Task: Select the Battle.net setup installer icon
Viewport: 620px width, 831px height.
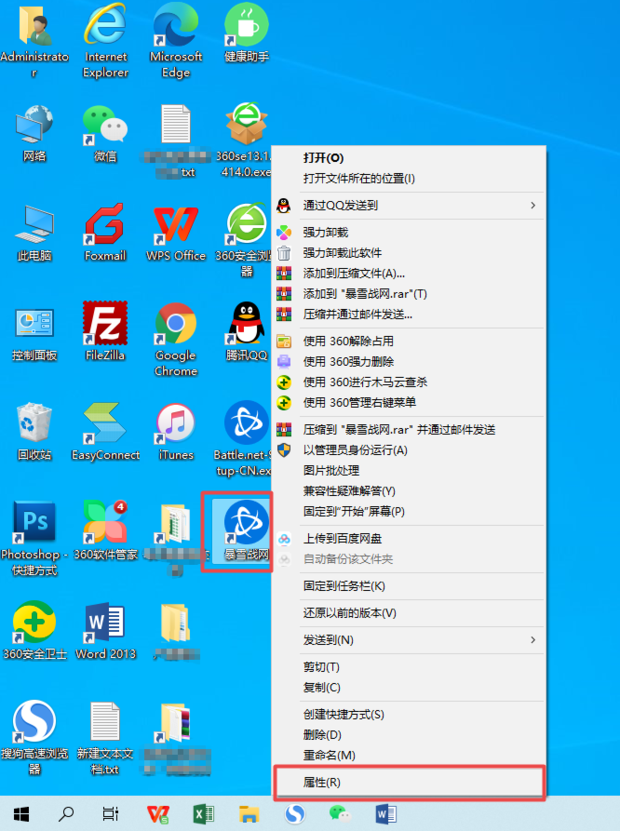Action: [246, 422]
